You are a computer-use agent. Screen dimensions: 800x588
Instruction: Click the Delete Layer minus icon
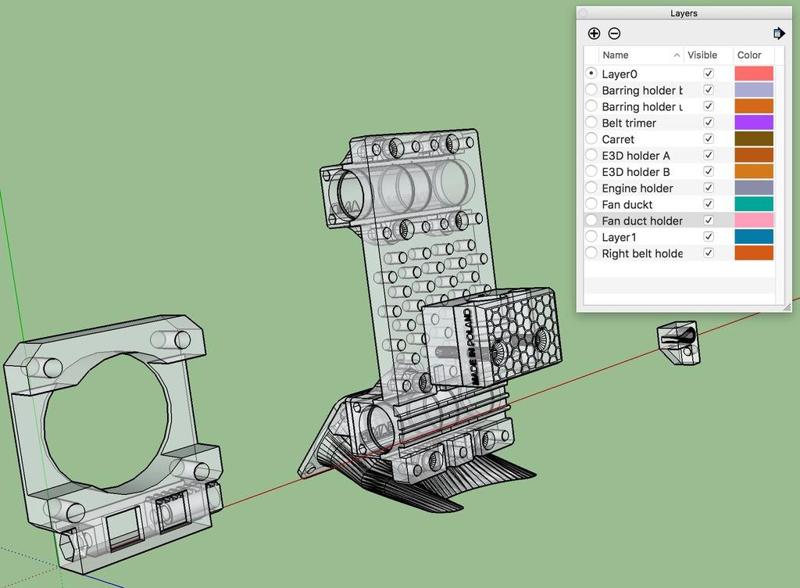click(614, 34)
